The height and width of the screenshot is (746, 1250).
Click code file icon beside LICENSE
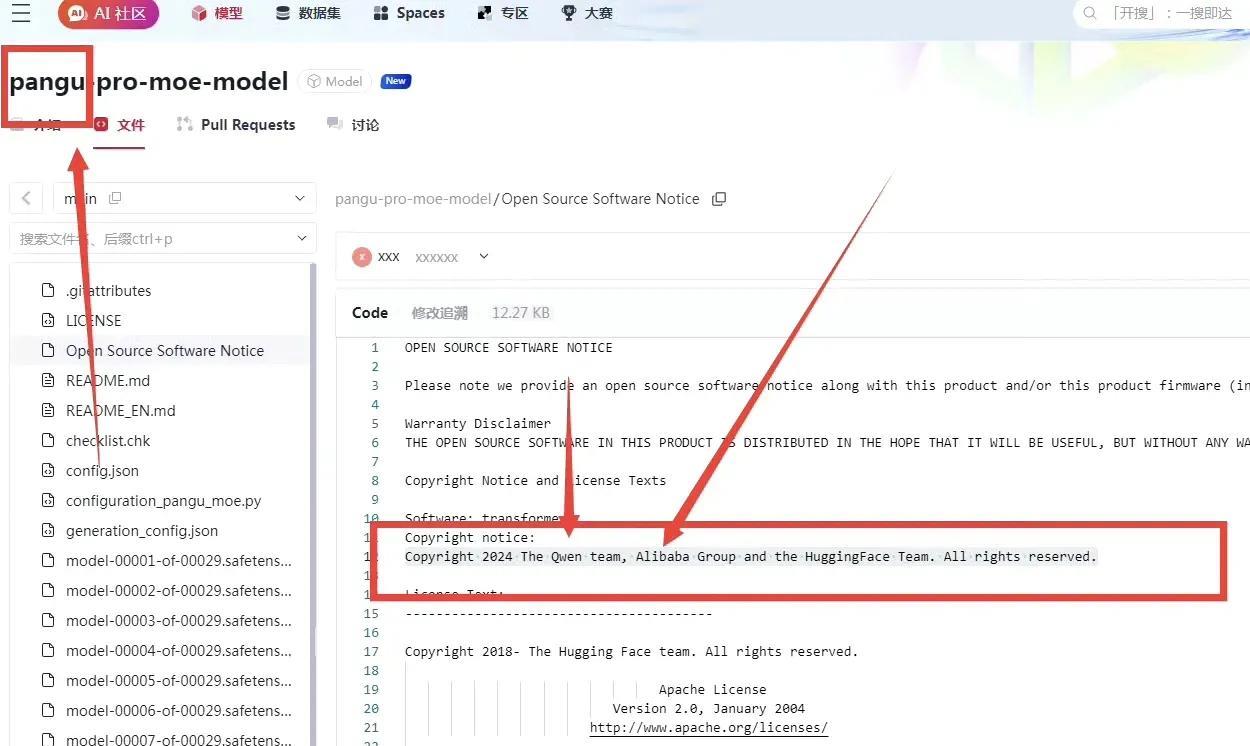[x=47, y=321]
